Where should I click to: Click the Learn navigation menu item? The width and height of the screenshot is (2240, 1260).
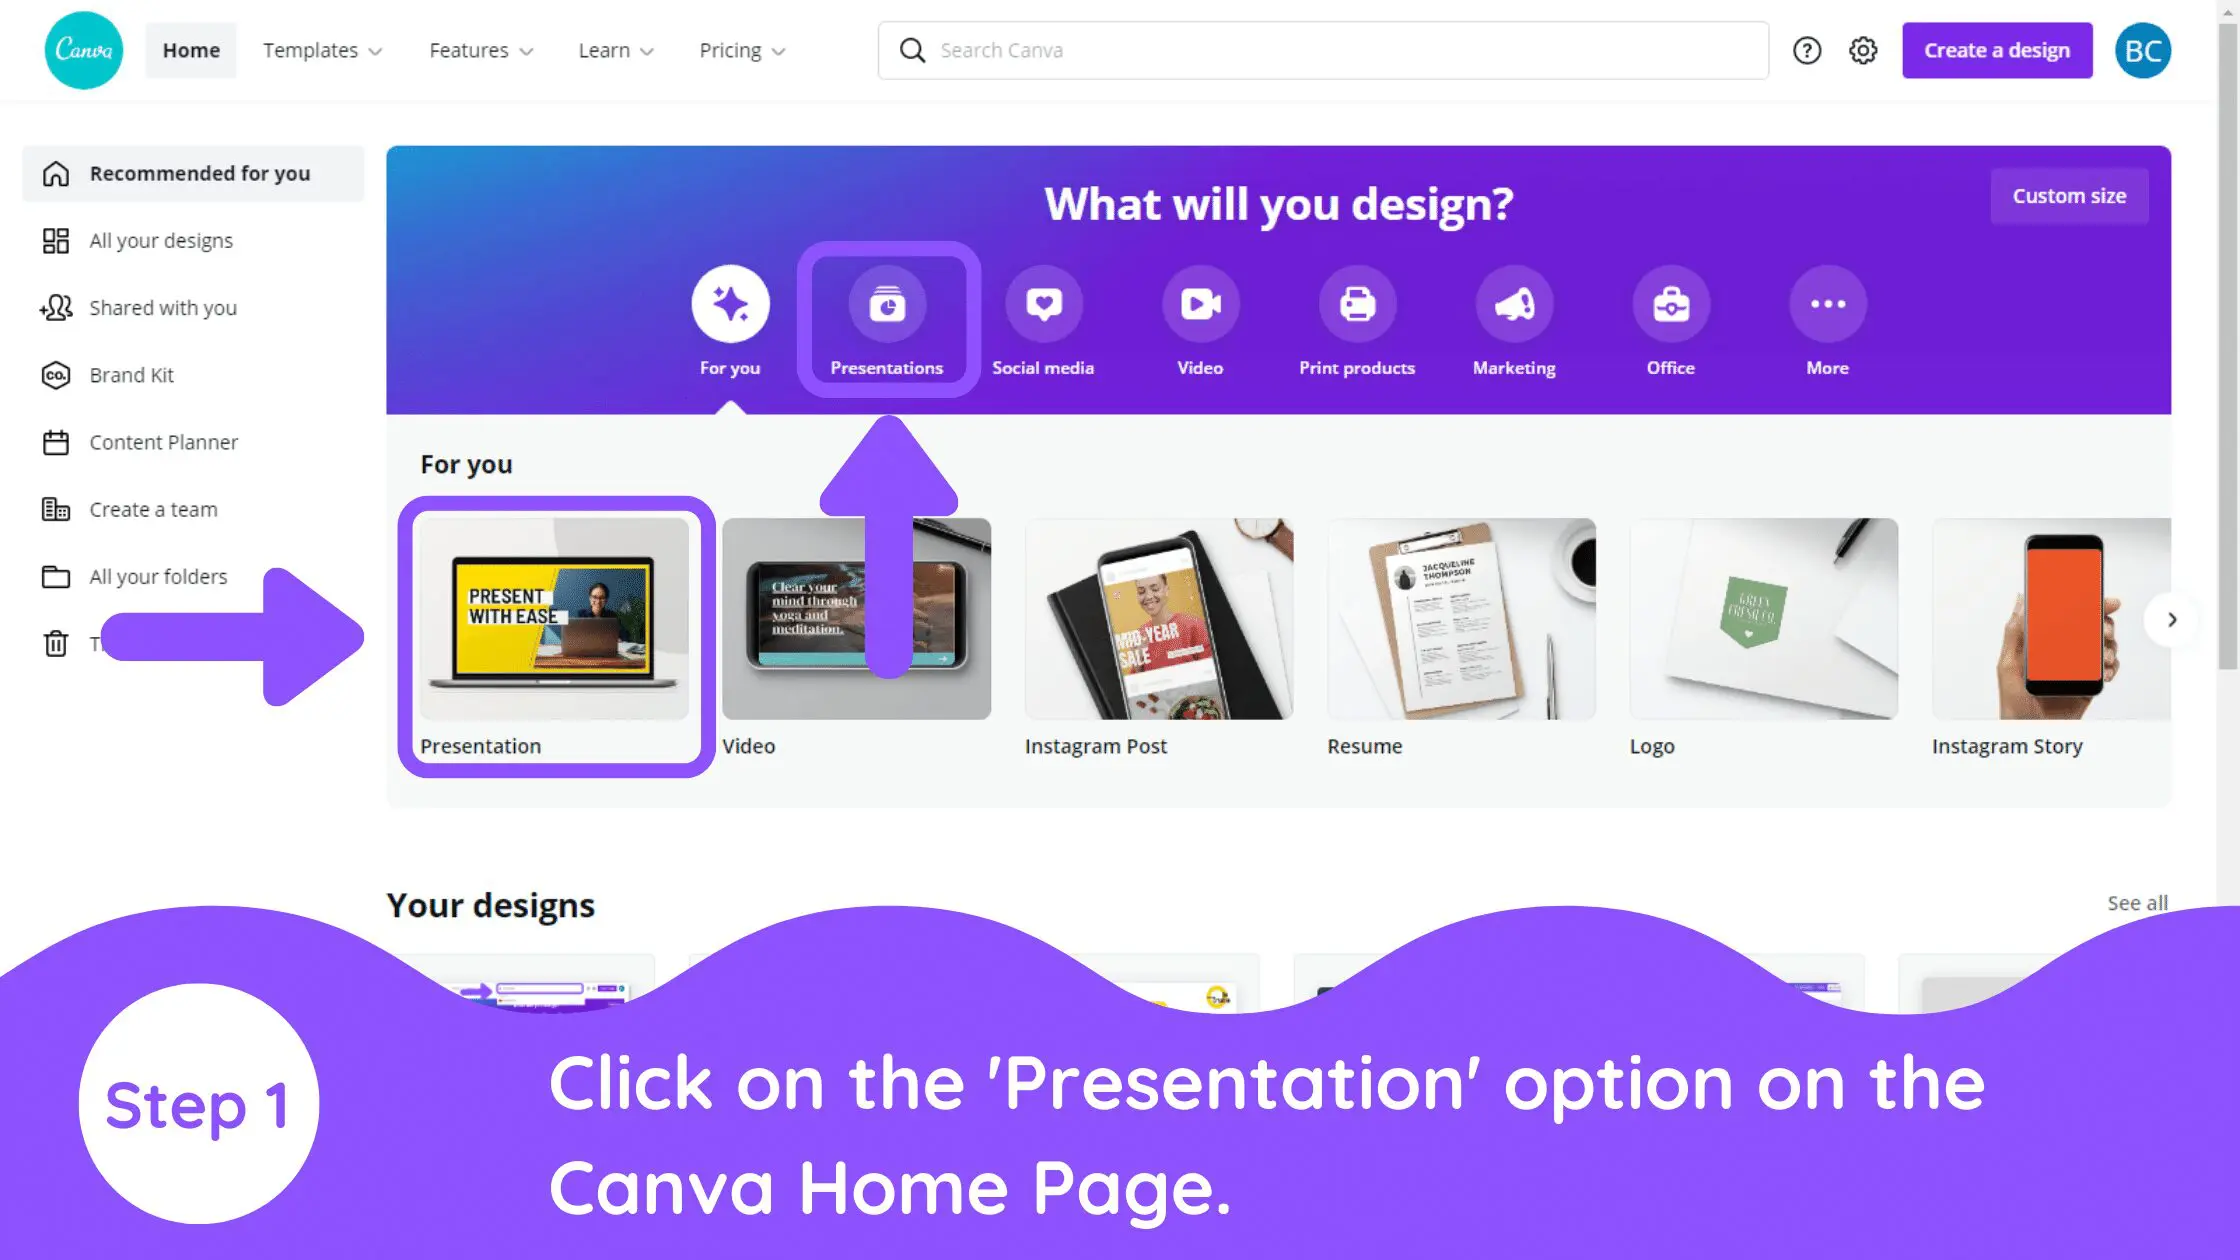click(614, 49)
